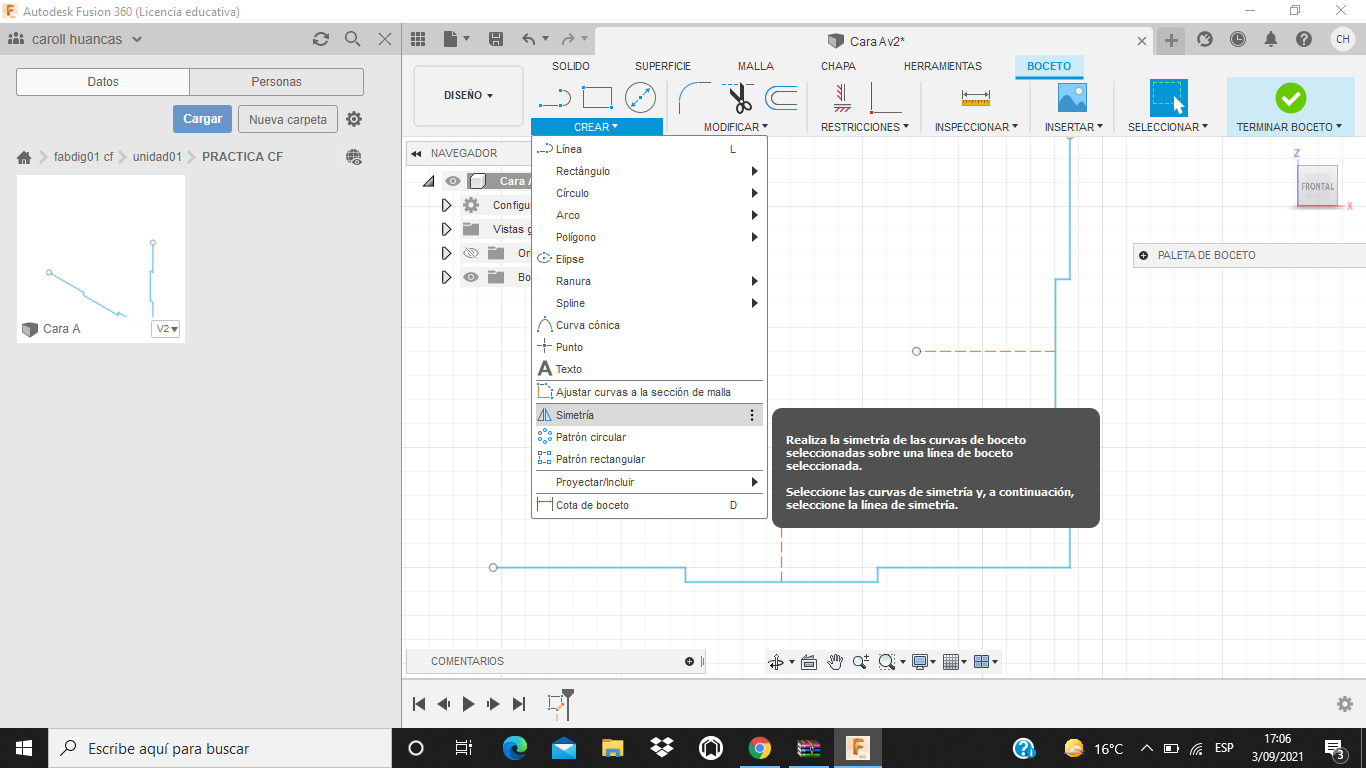Choose Simetría from the Crear menu

click(649, 415)
